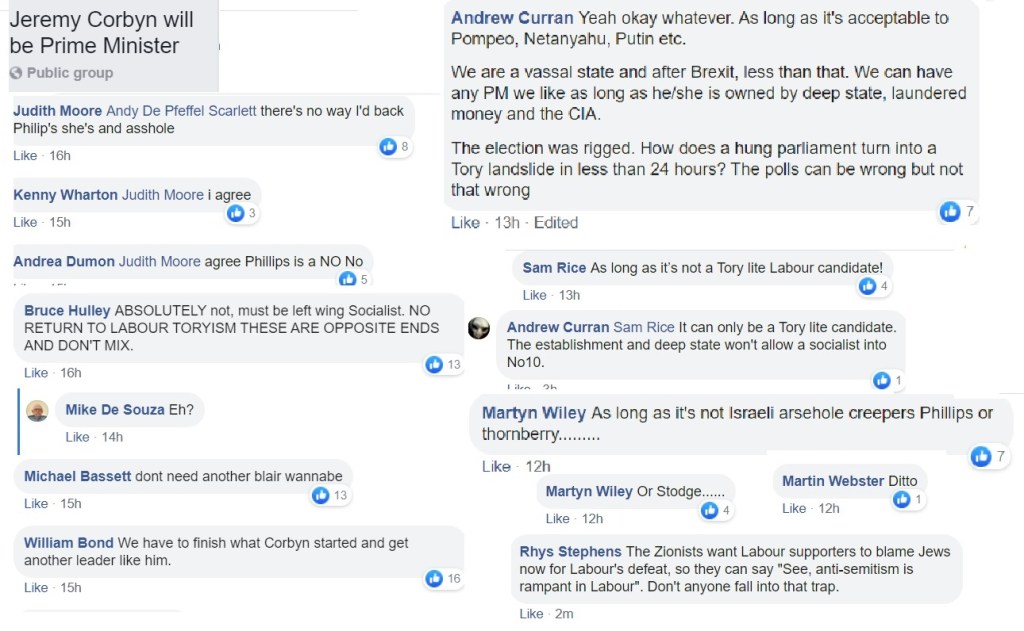Click the like reaction icon on Sam Rice's comment

click(x=867, y=286)
